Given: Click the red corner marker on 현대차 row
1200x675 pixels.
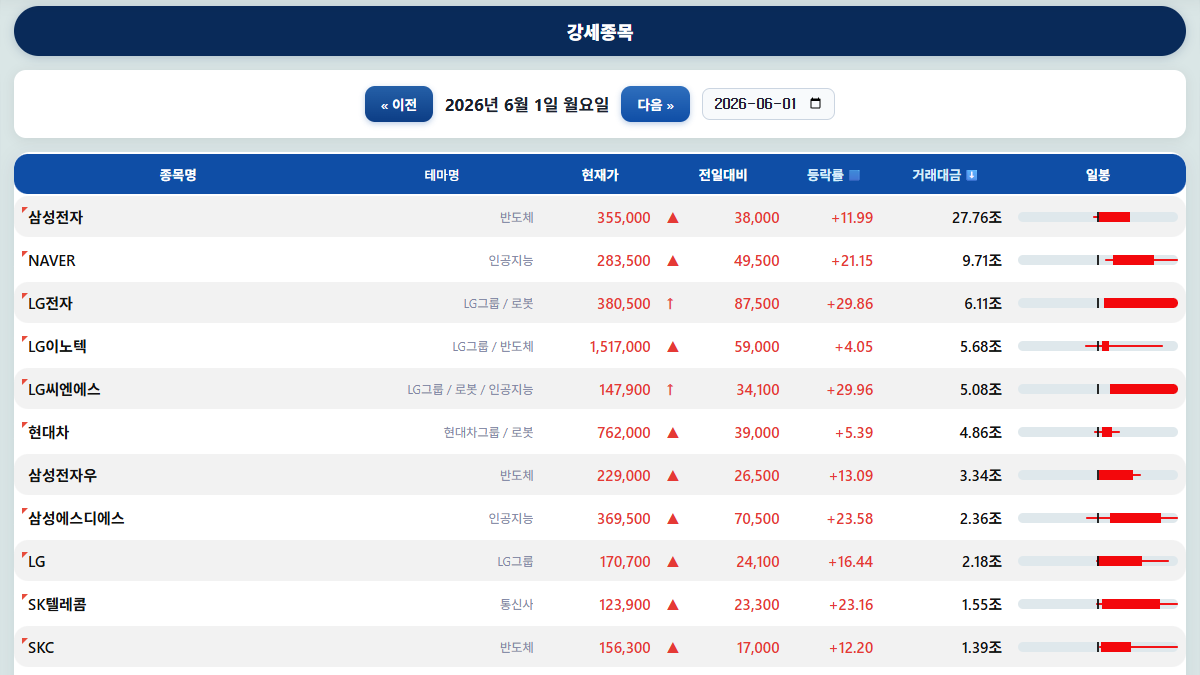Looking at the screenshot, I should coord(24,426).
